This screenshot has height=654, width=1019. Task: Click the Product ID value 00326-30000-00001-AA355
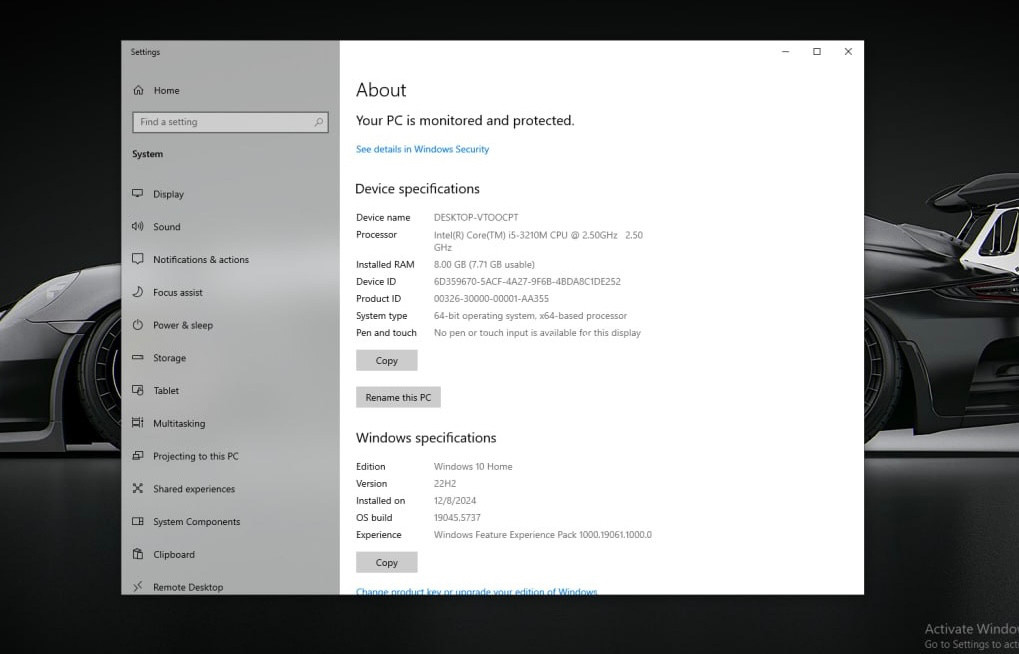tap(491, 298)
